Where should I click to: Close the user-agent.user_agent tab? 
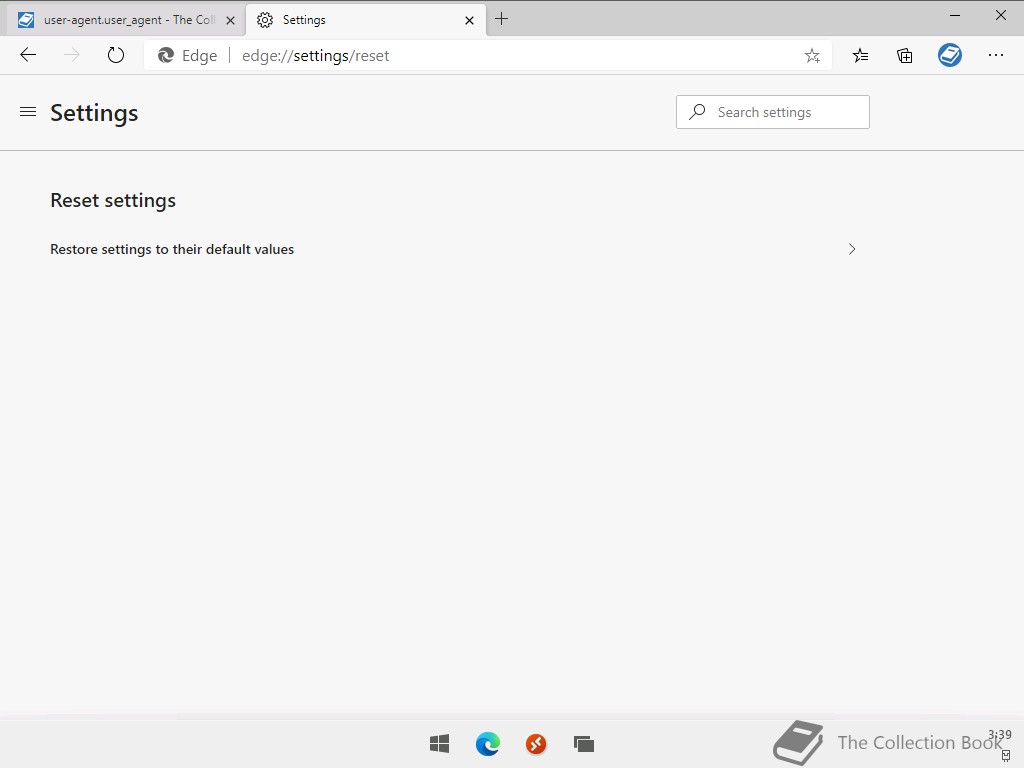pos(230,20)
